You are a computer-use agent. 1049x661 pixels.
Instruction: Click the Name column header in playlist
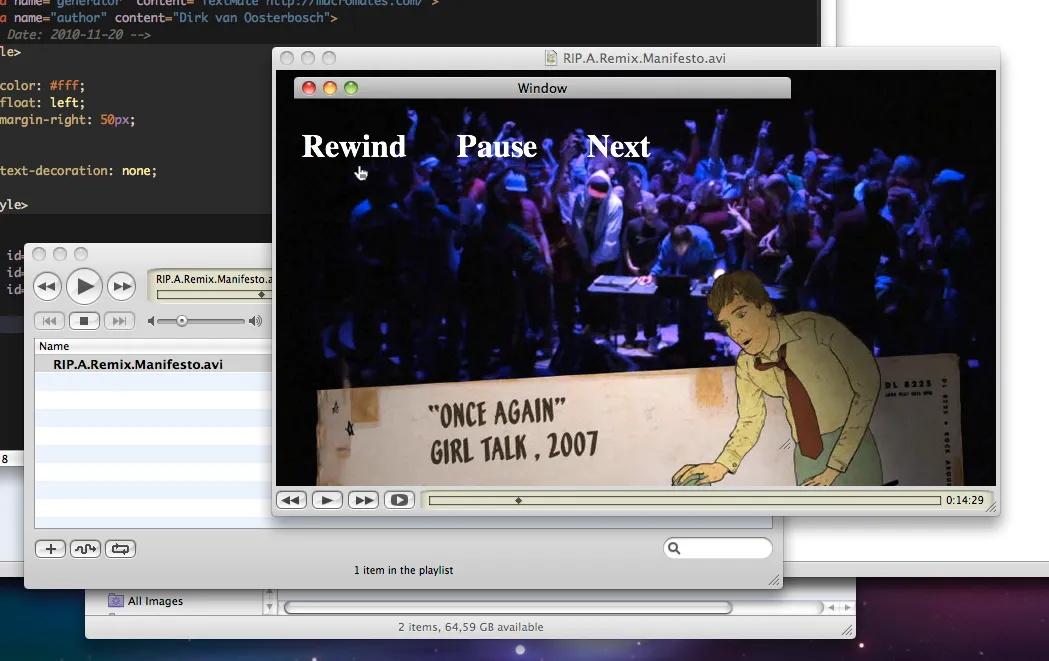153,346
